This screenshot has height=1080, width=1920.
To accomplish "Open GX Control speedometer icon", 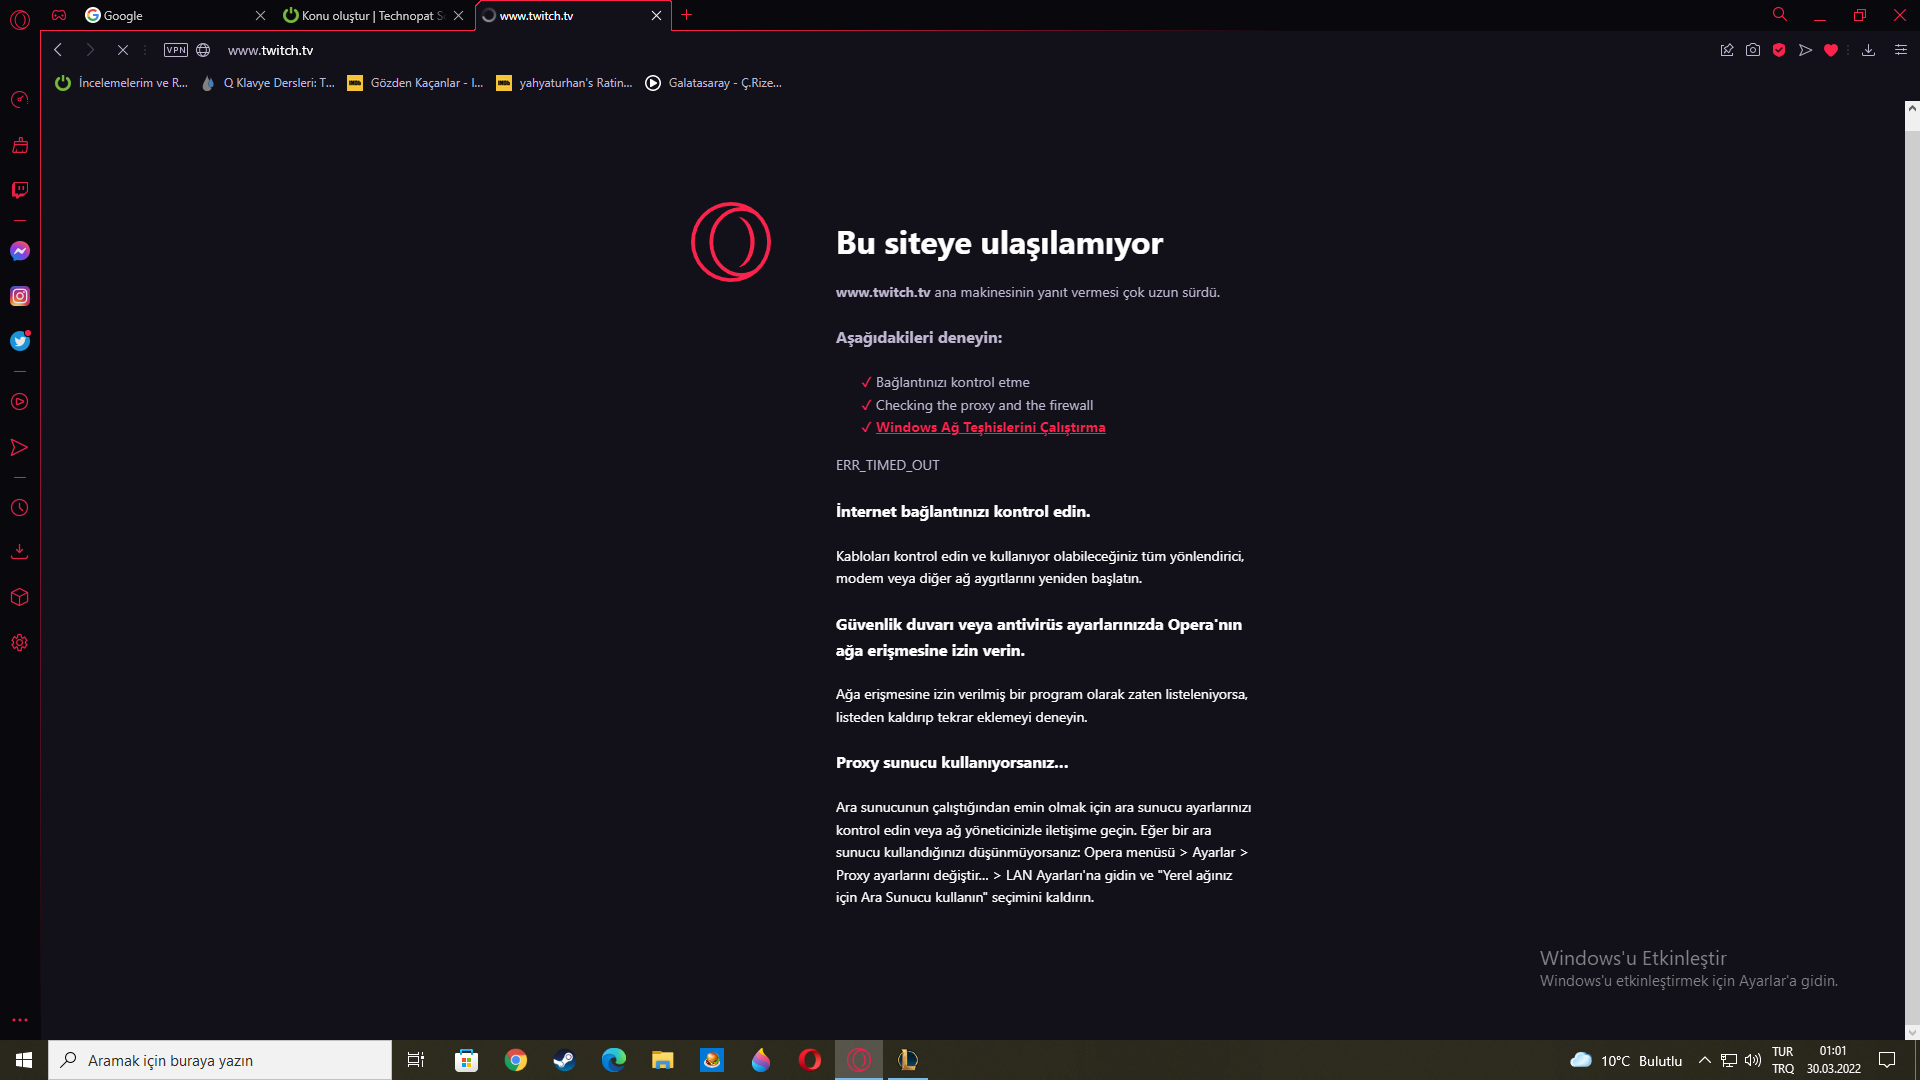I will coord(19,99).
